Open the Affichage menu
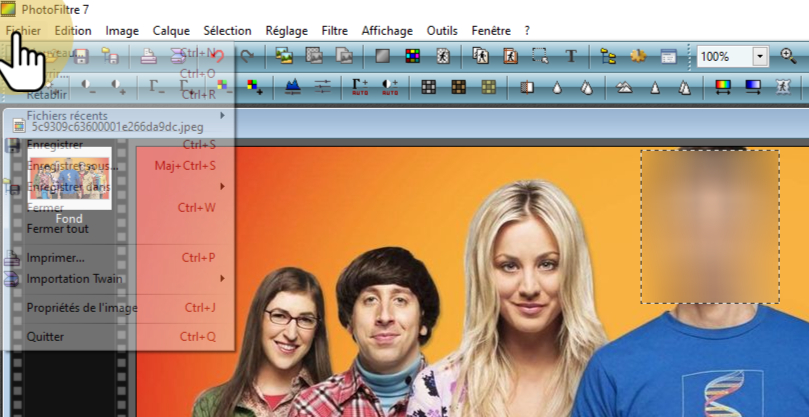 click(x=387, y=30)
